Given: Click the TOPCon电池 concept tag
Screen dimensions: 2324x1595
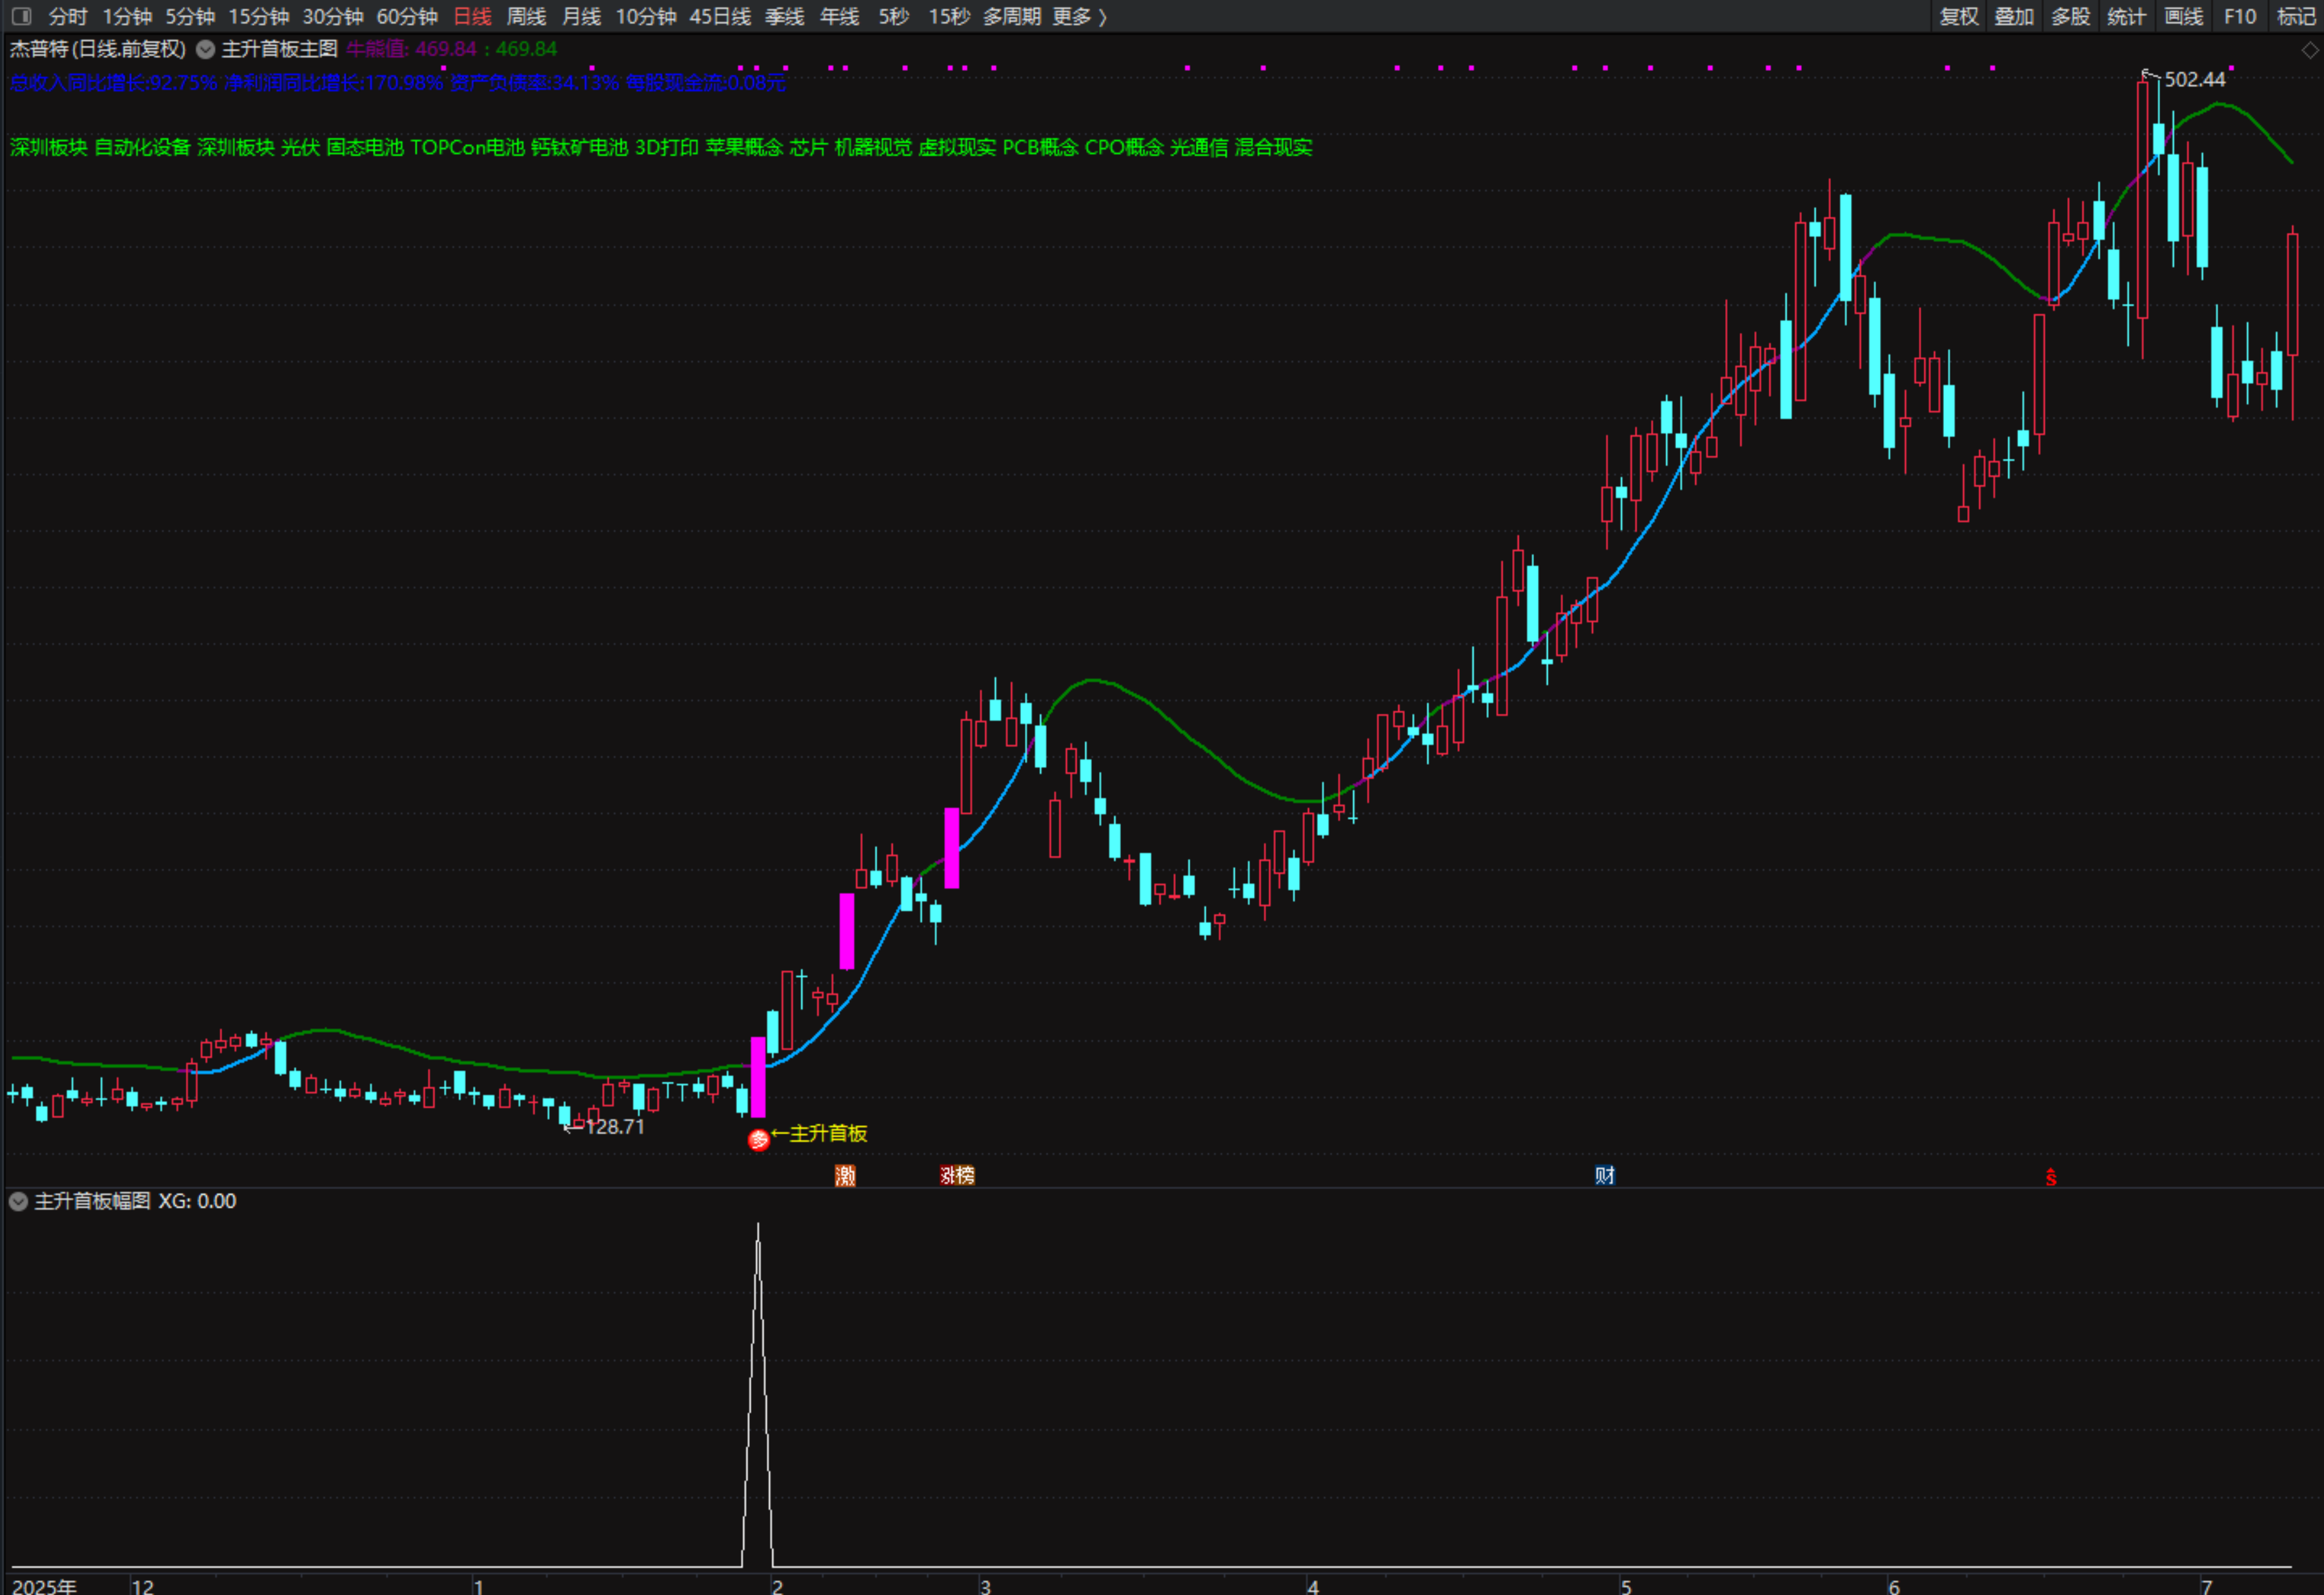Looking at the screenshot, I should click(x=467, y=147).
